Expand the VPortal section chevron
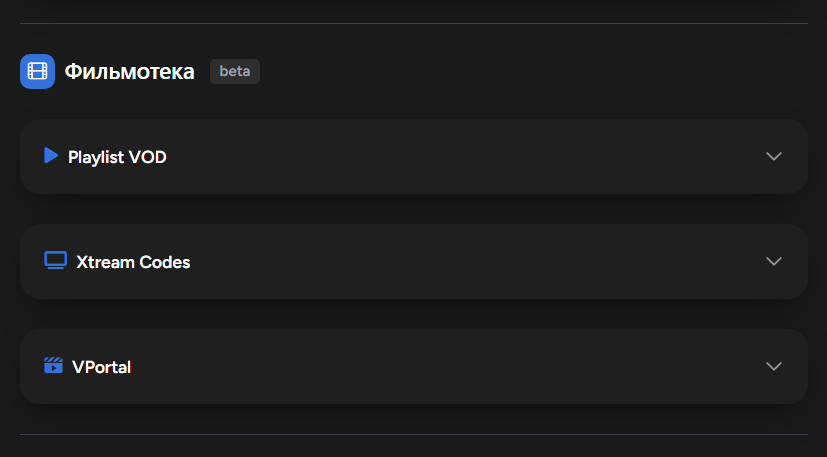 pyautogui.click(x=774, y=366)
